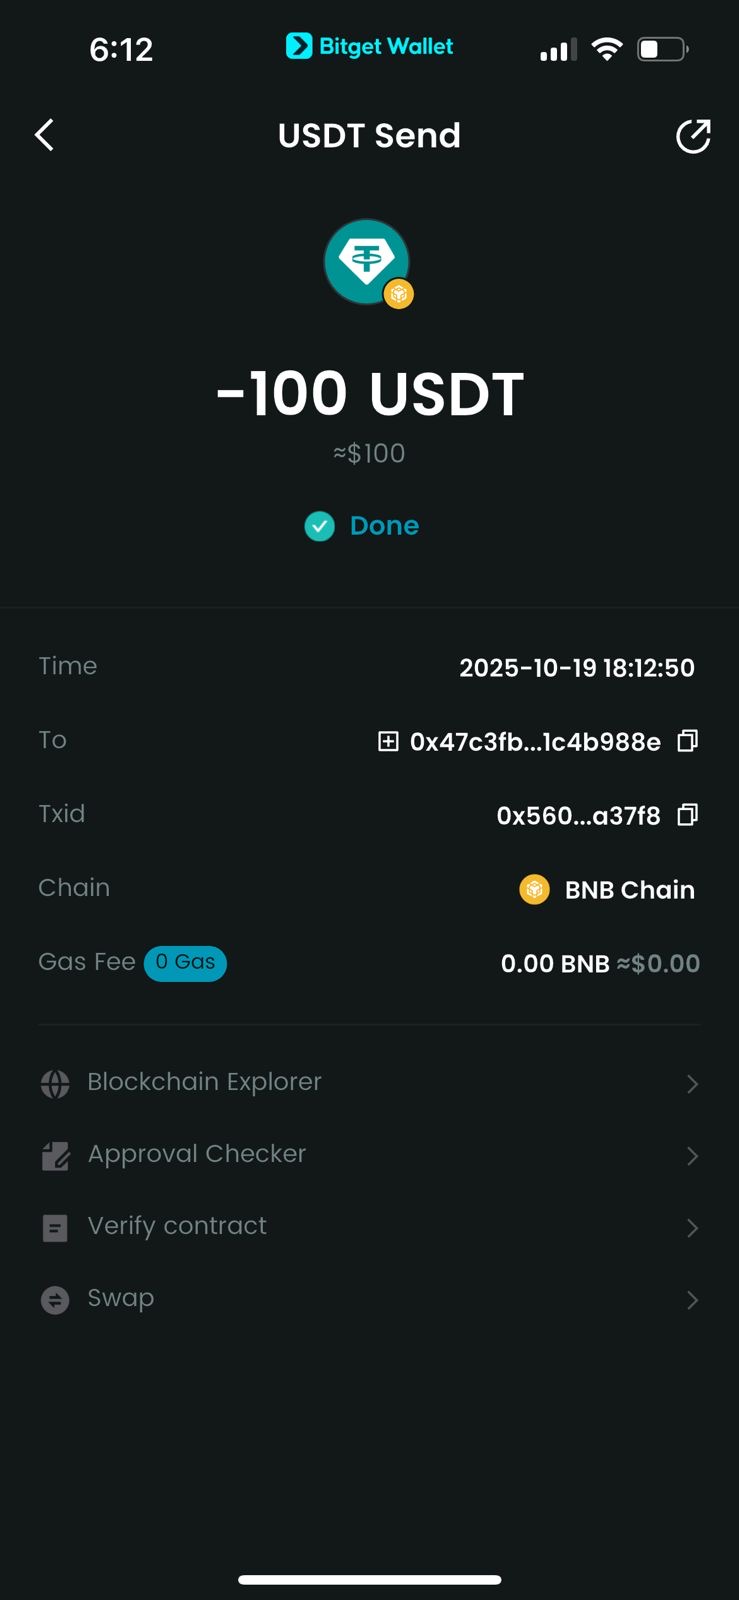Tap the Done status checkmark
The image size is (739, 1600).
[x=320, y=526]
